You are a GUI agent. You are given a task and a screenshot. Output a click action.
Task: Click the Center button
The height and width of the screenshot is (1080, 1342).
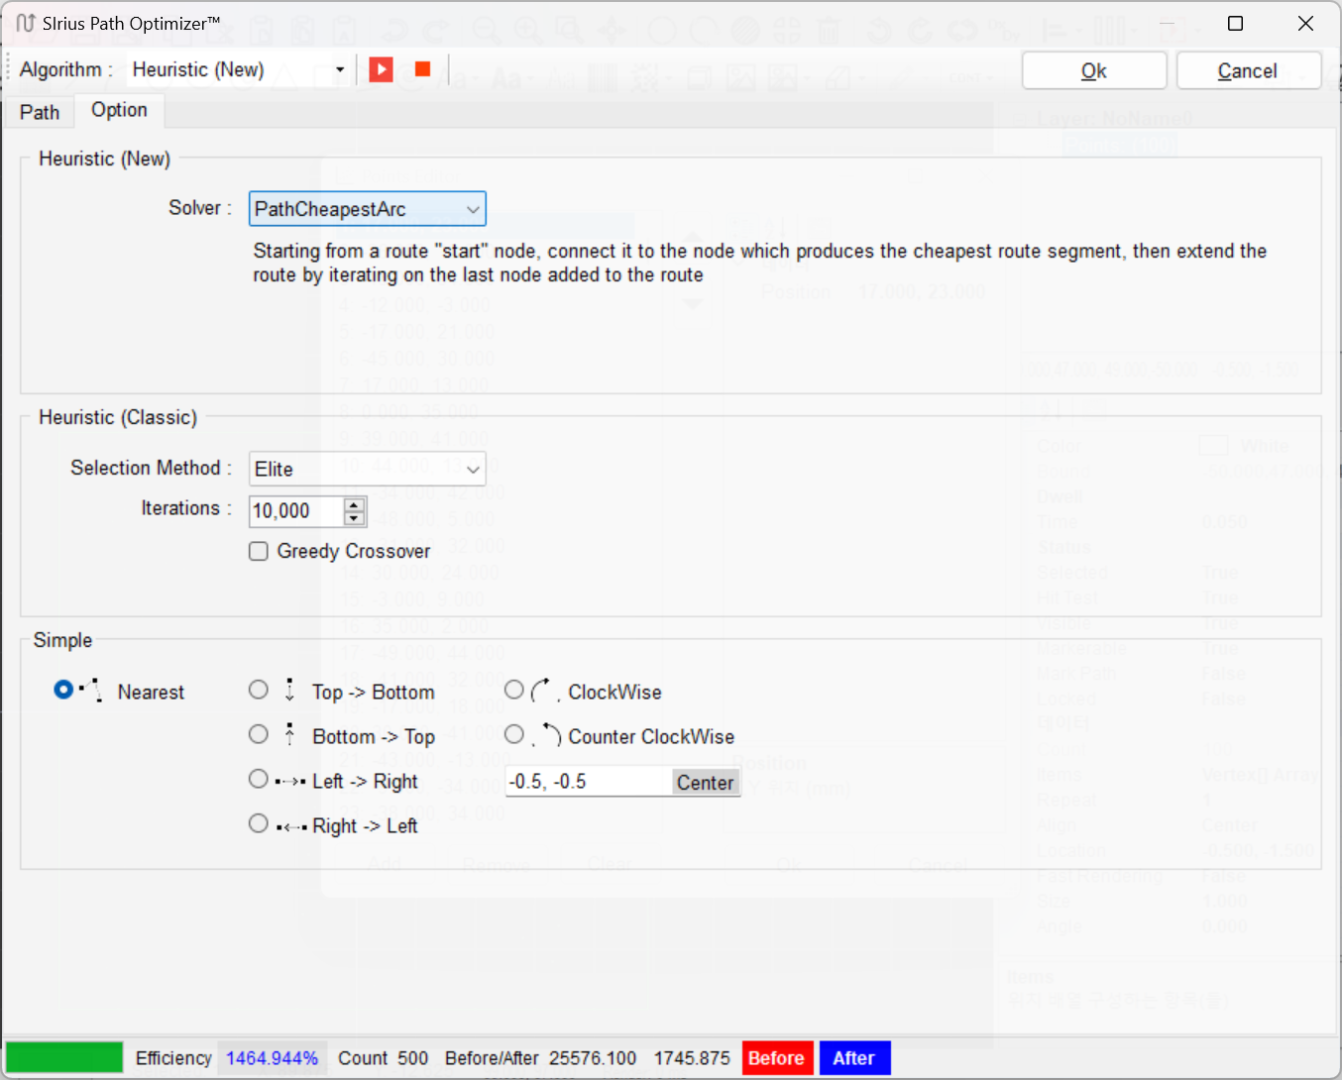705,782
